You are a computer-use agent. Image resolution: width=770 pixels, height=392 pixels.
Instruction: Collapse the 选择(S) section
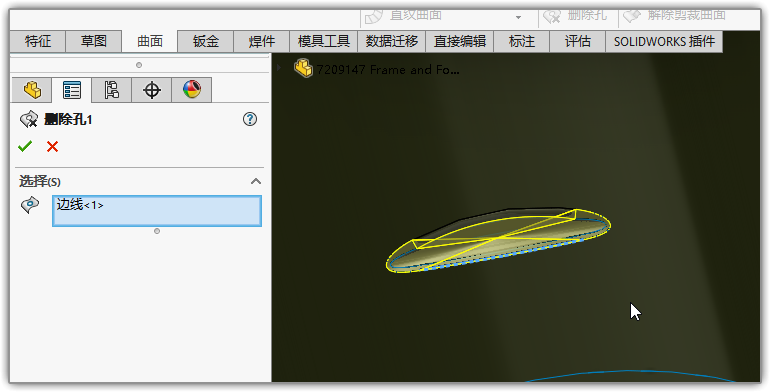click(x=256, y=181)
